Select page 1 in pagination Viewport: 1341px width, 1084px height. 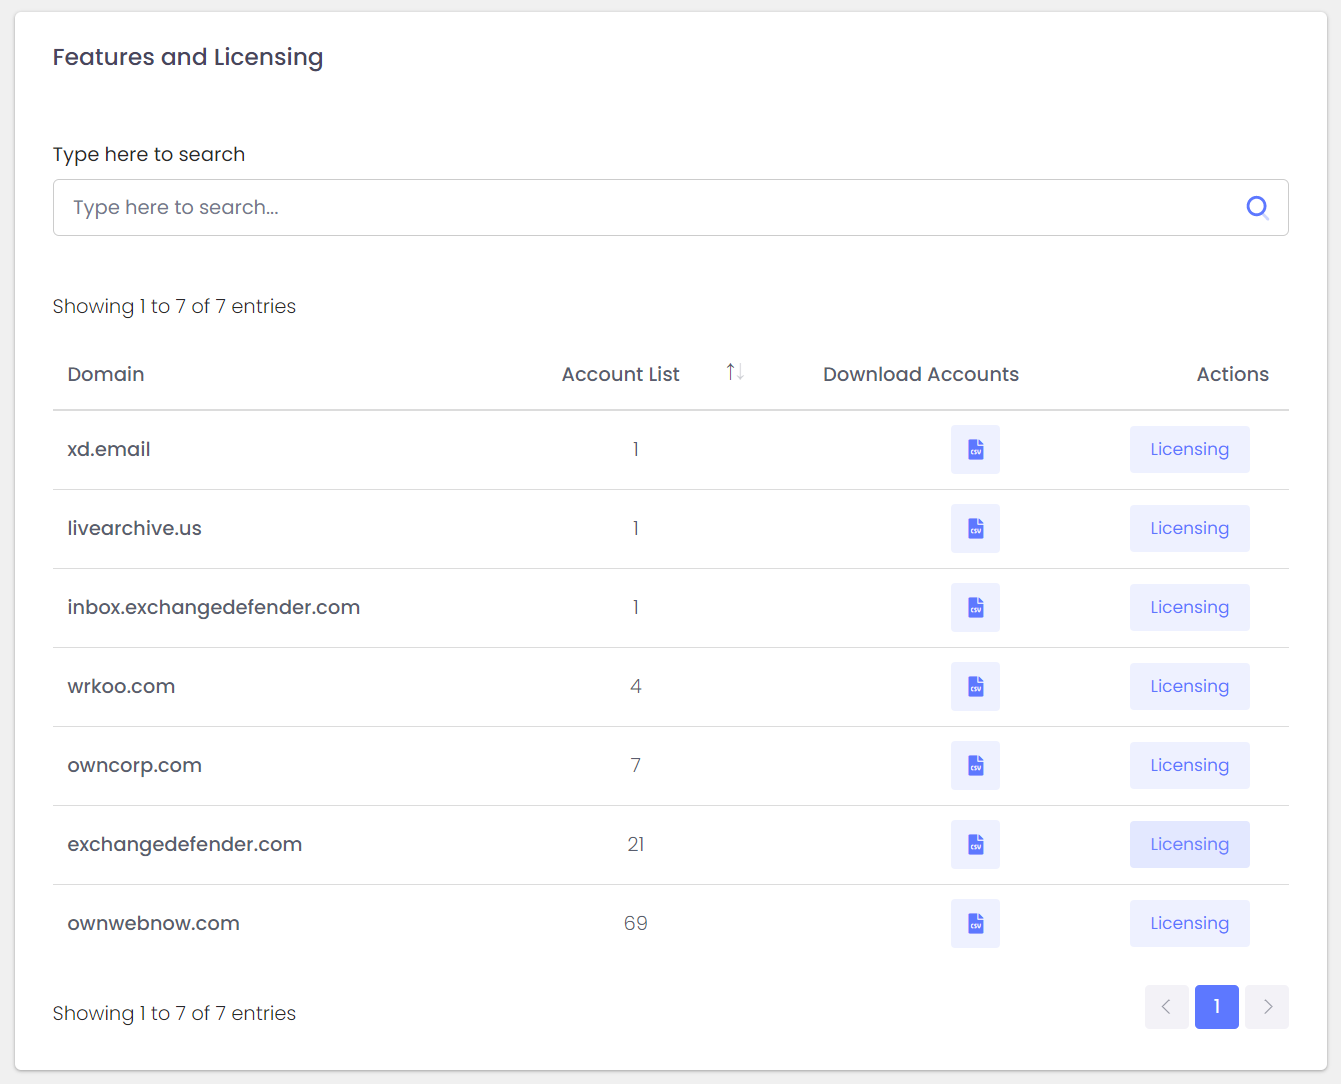(1216, 1007)
